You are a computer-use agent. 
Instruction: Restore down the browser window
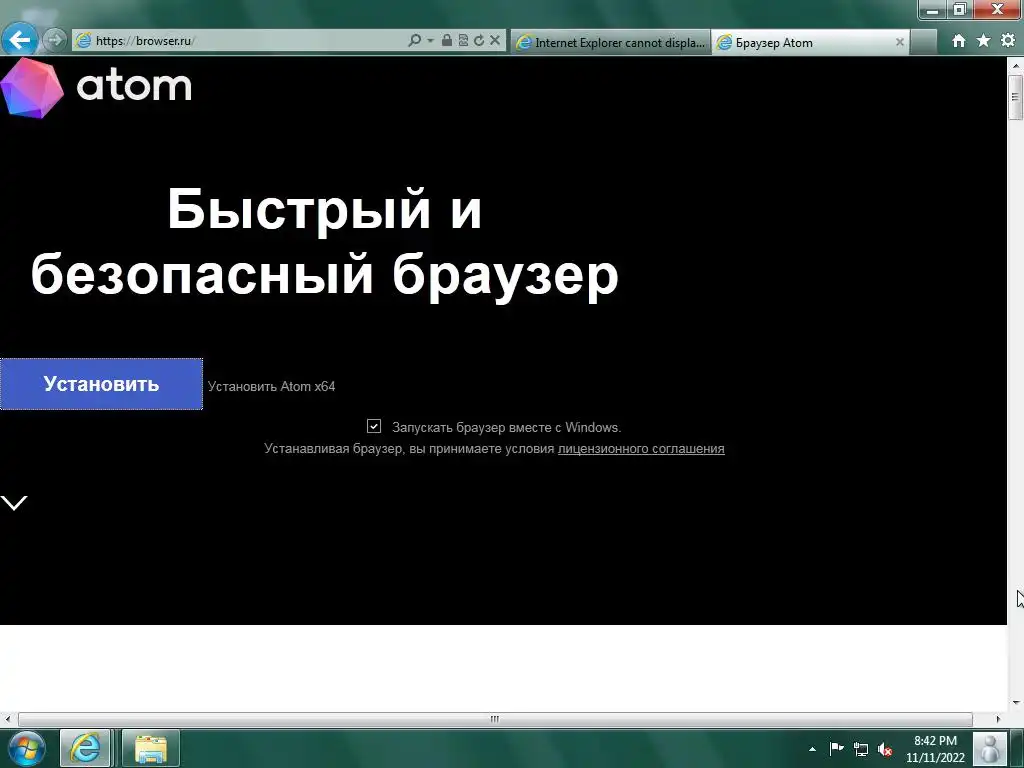[959, 10]
